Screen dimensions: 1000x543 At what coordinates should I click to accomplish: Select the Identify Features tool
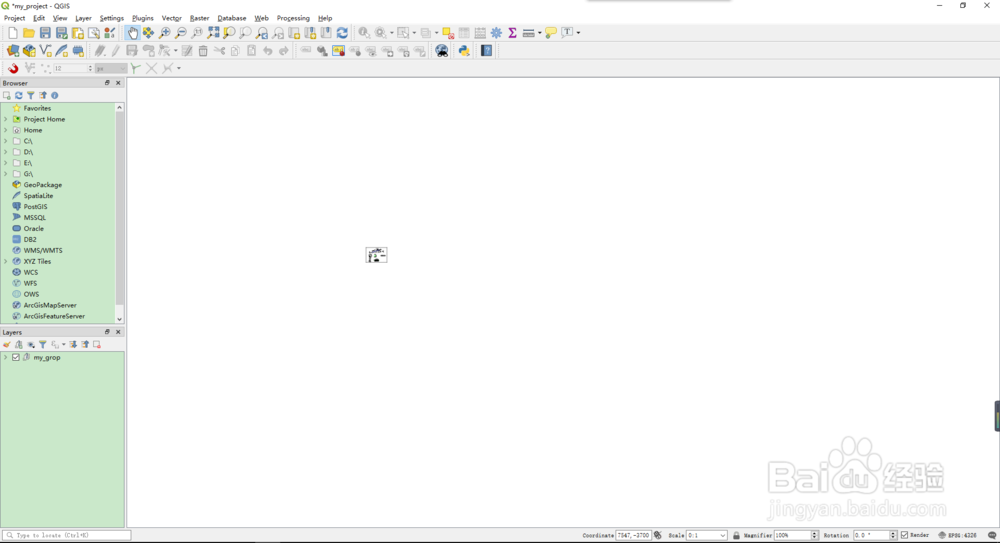point(364,33)
